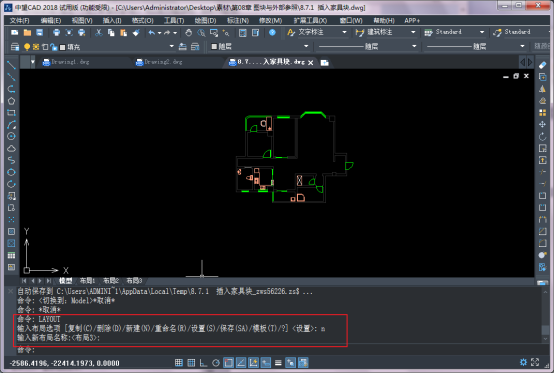Screen dimensions: 554x374
Task: Click the Print icon in toolbar
Action: point(57,33)
